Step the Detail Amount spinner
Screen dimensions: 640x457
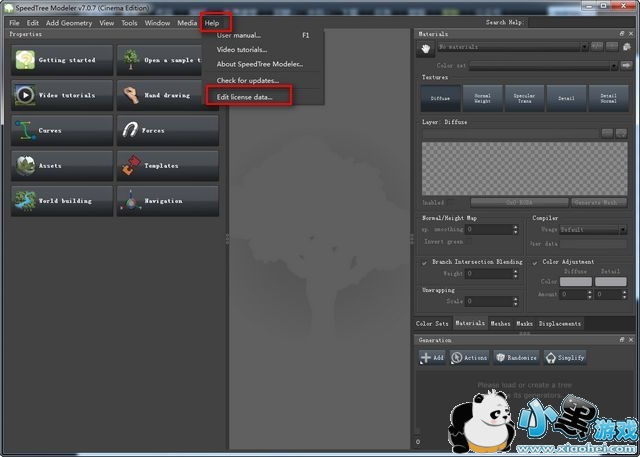(x=624, y=294)
